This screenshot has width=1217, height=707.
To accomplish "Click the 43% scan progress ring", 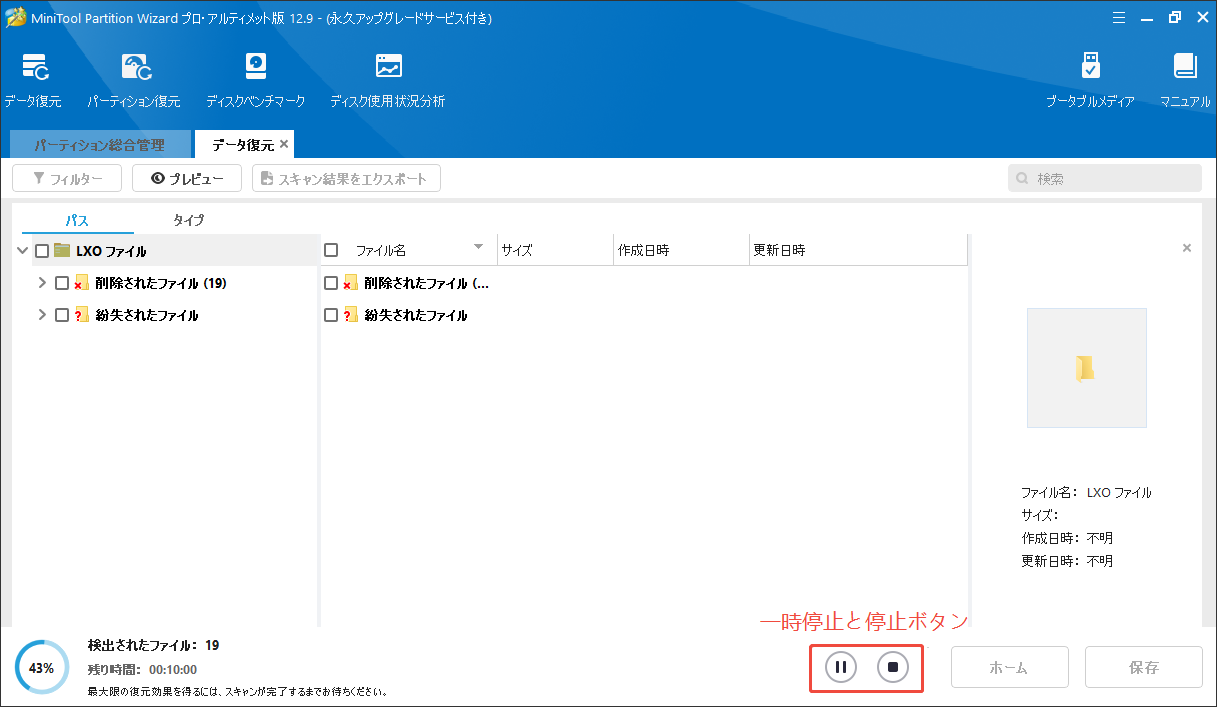I will pyautogui.click(x=41, y=668).
